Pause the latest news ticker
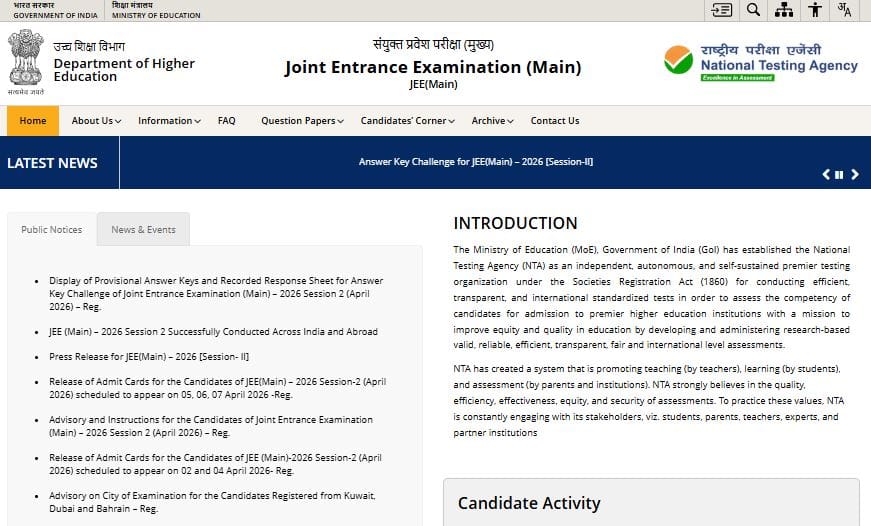 click(839, 174)
